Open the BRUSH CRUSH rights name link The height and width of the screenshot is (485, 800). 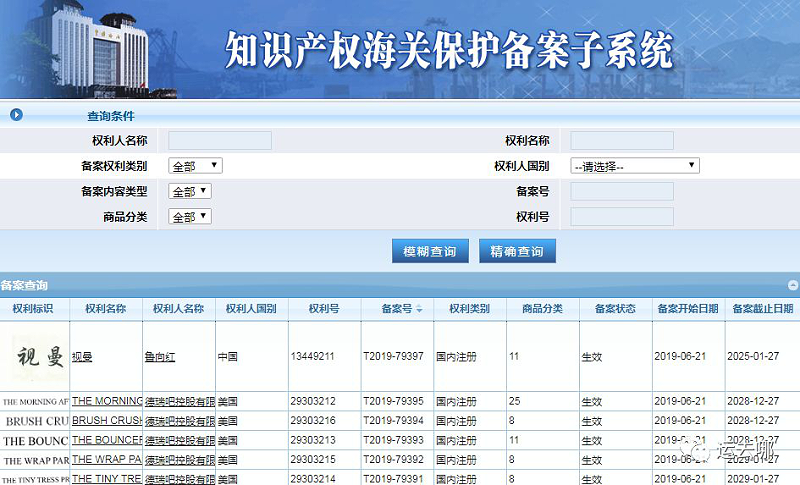point(107,421)
